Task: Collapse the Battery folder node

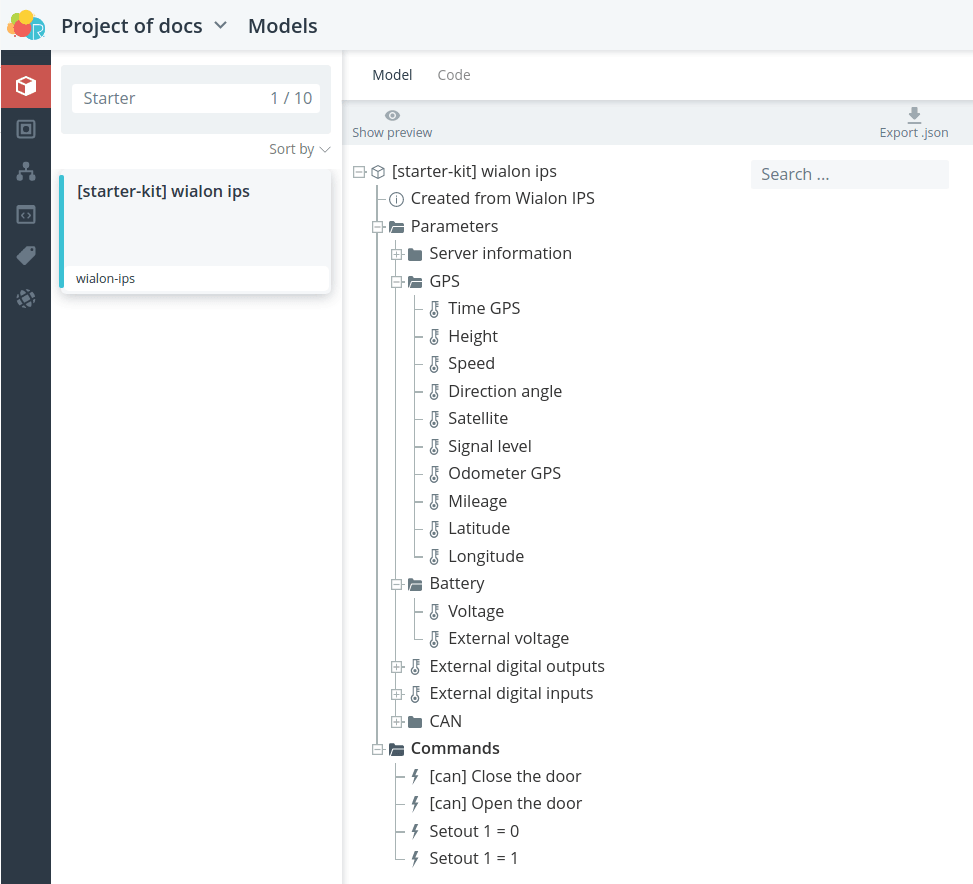Action: point(397,584)
